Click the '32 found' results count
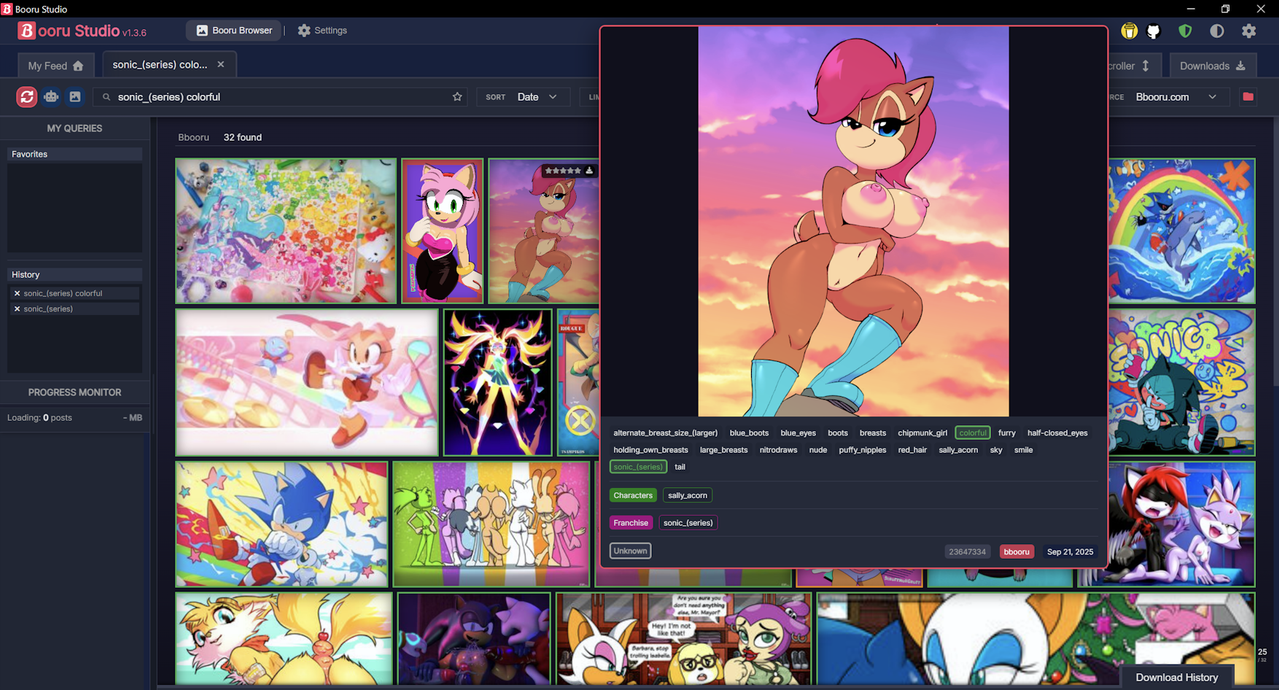 [242, 137]
